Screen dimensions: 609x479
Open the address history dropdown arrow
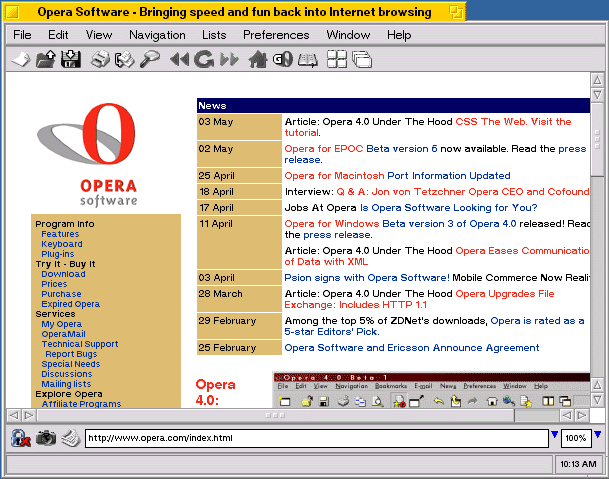[555, 434]
